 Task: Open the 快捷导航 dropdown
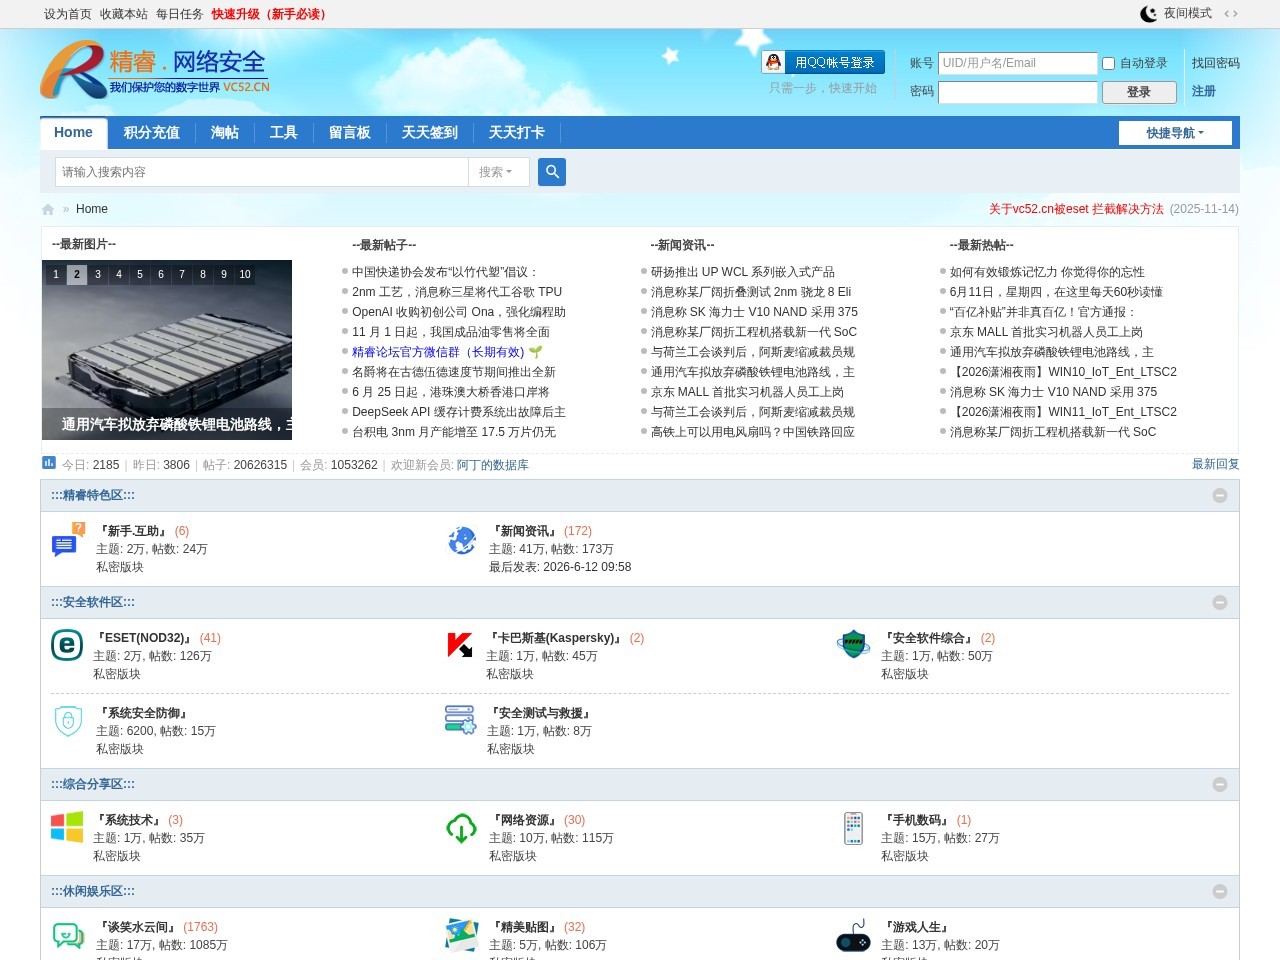tap(1175, 133)
